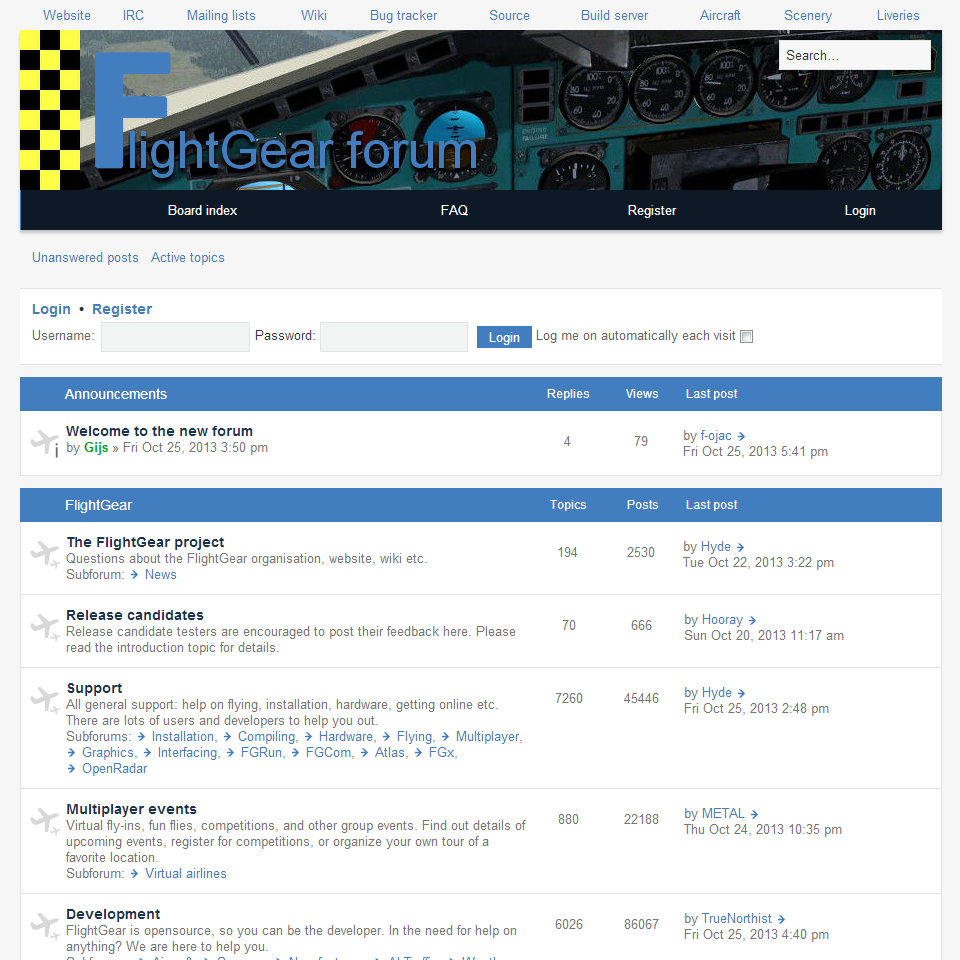Open the Aircraft top link
Screen dimensions: 960x960
click(719, 15)
